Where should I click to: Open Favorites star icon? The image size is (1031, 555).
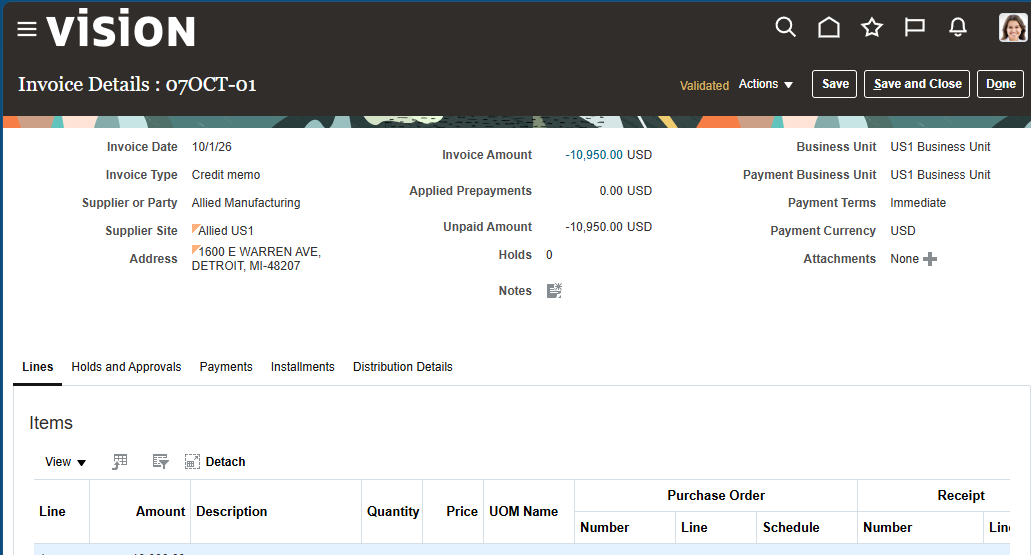point(872,27)
